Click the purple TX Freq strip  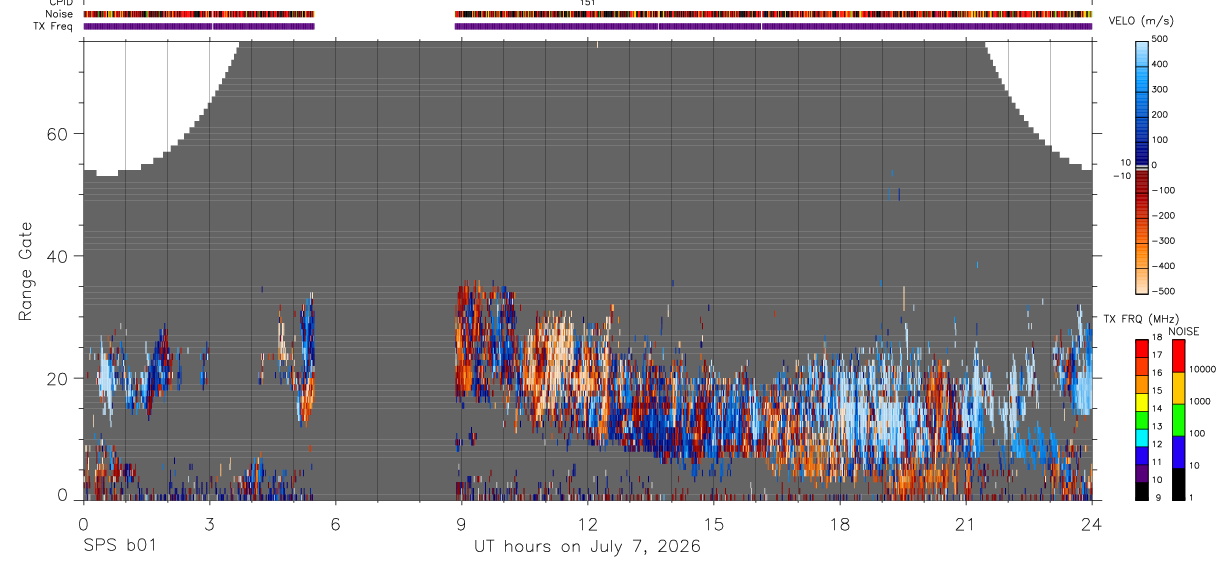(x=587, y=26)
